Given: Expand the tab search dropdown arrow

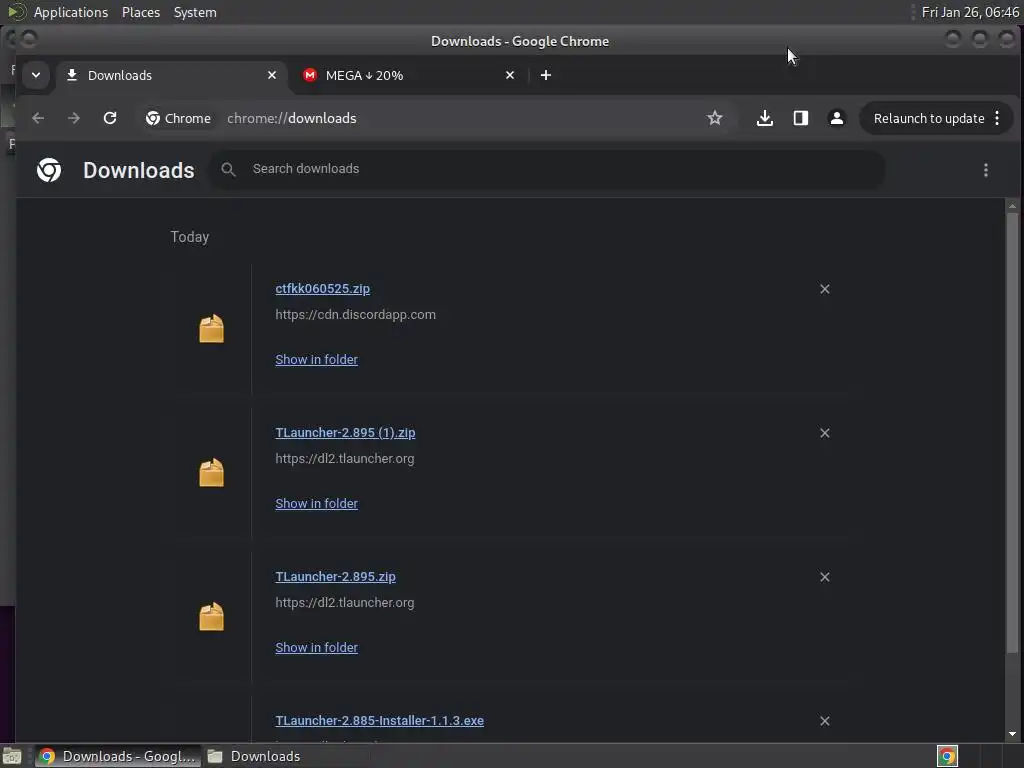Looking at the screenshot, I should (36, 75).
